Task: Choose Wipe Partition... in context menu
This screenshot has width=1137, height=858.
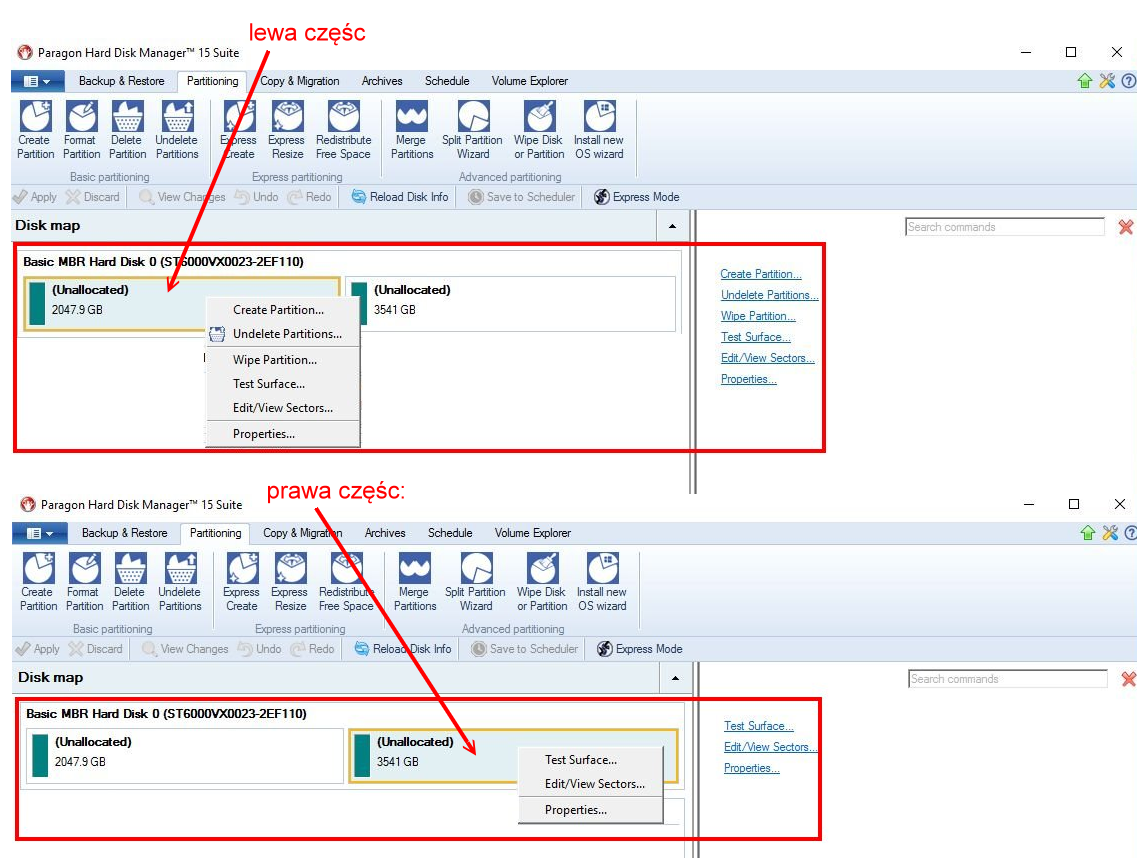Action: (x=283, y=360)
